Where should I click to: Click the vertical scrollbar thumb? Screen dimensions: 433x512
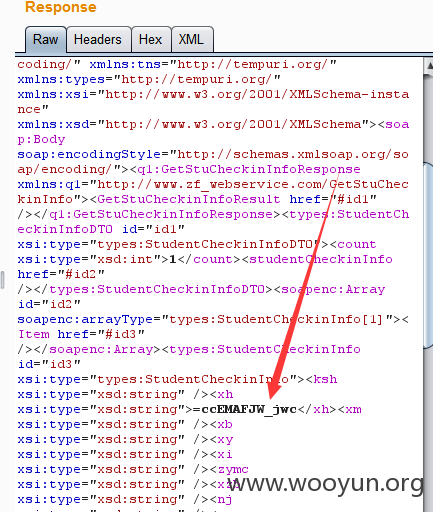click(428, 255)
